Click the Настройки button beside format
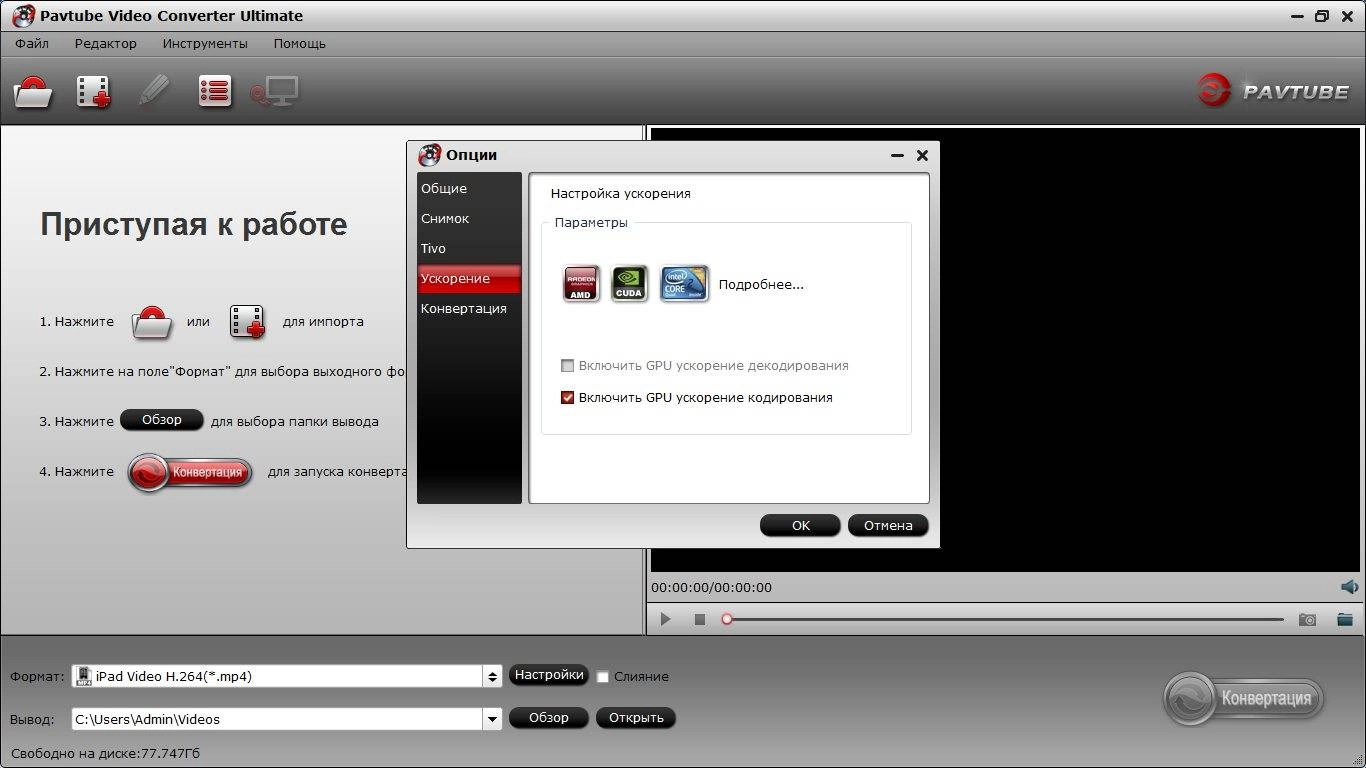1366x768 pixels. pyautogui.click(x=548, y=675)
